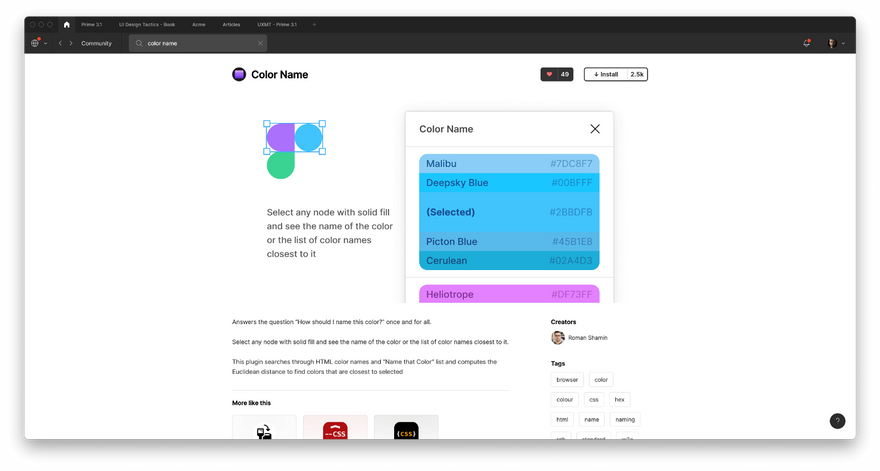
Task: Click the Color Name page title
Action: 279,75
